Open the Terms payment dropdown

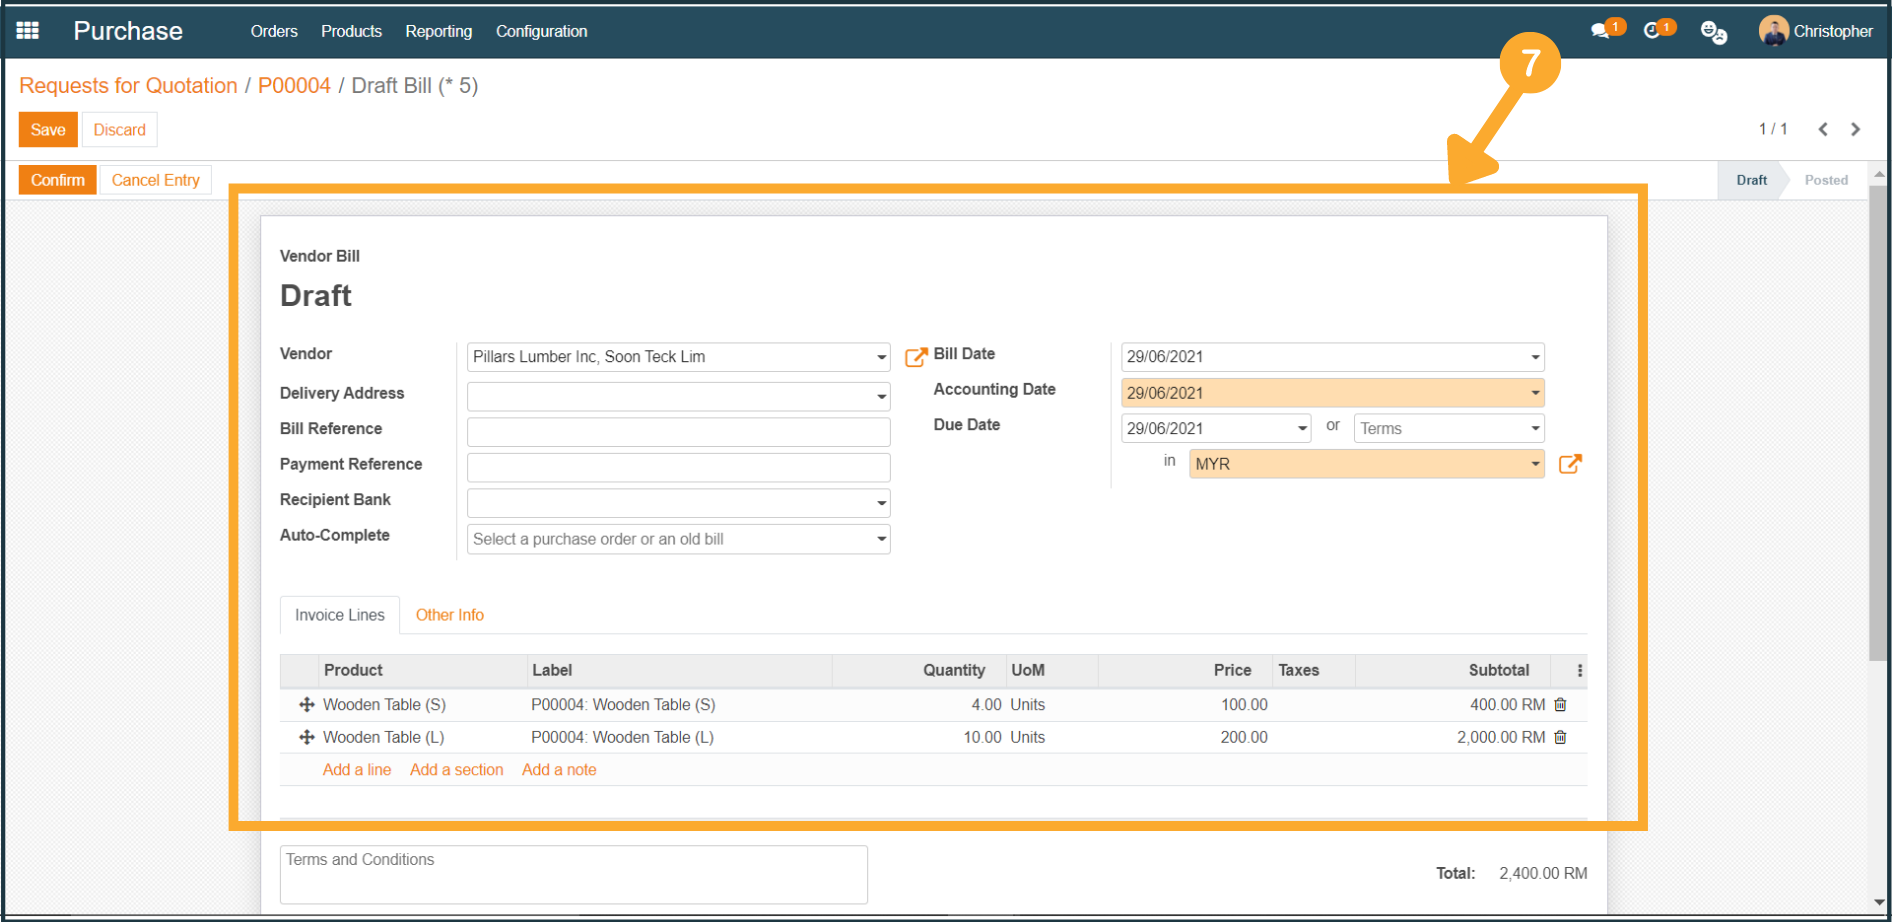click(1448, 429)
